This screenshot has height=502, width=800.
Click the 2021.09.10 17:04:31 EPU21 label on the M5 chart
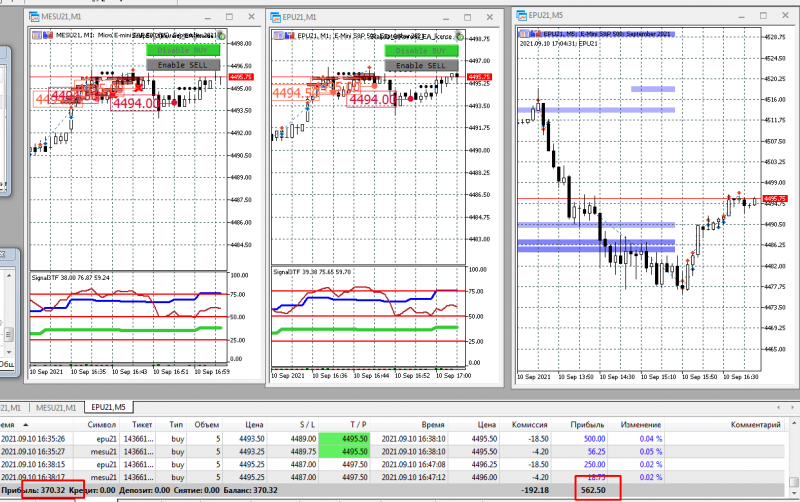point(559,44)
